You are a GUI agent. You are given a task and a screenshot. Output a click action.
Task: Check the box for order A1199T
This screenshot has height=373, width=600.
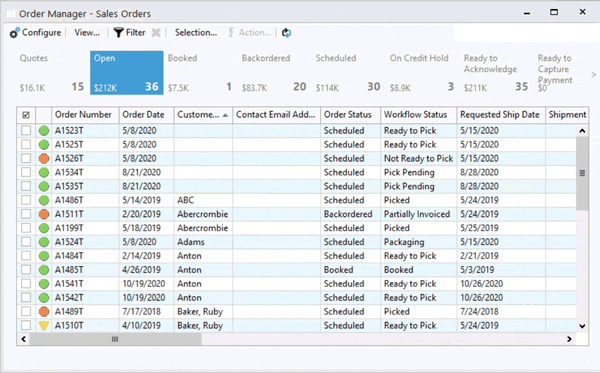(x=26, y=228)
